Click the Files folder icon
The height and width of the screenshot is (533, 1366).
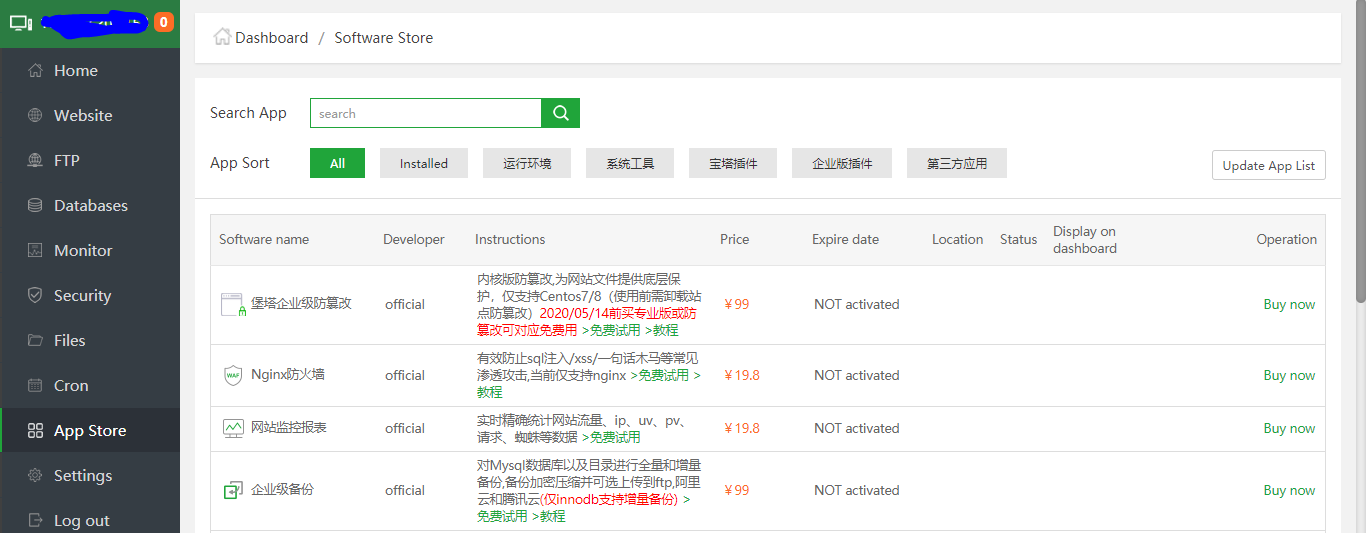35,341
